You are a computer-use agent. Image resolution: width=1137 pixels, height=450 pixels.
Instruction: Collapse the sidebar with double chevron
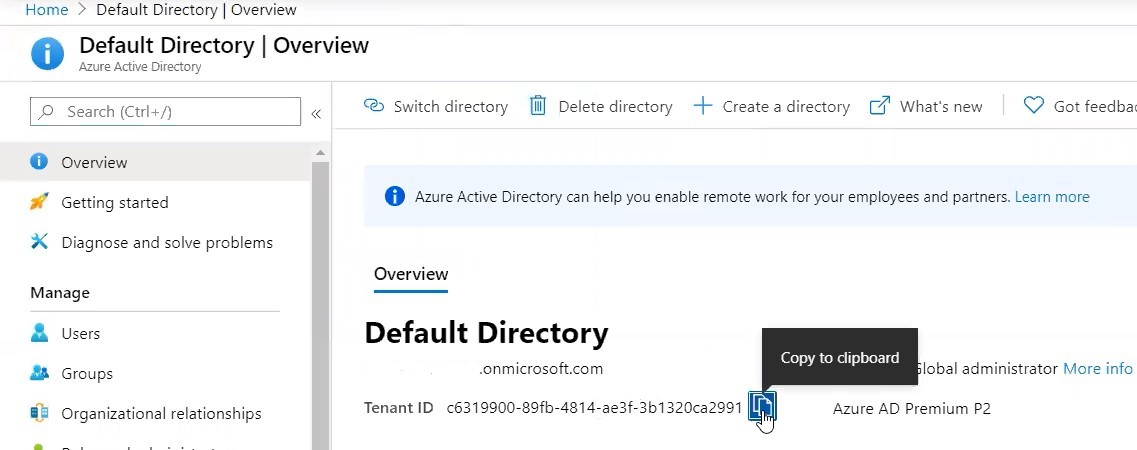316,114
